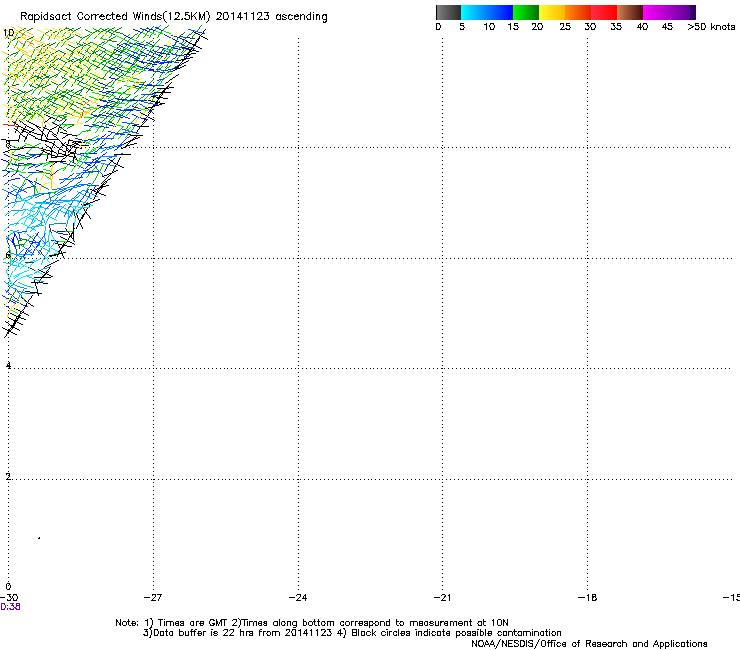The height and width of the screenshot is (650, 740).
Task: Click the brown 35-40 knots legend swatch
Action: coord(630,12)
